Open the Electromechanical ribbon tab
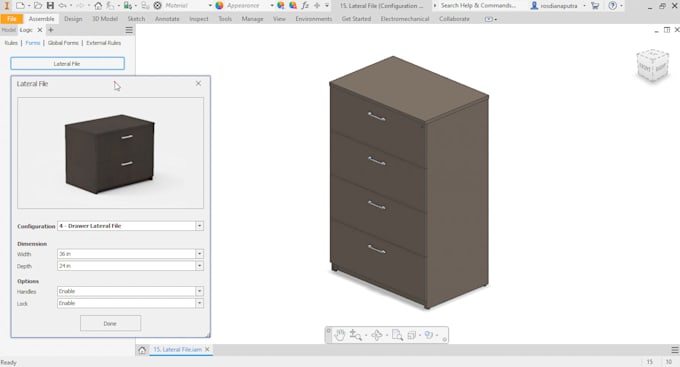This screenshot has width=680, height=367. coord(405,19)
